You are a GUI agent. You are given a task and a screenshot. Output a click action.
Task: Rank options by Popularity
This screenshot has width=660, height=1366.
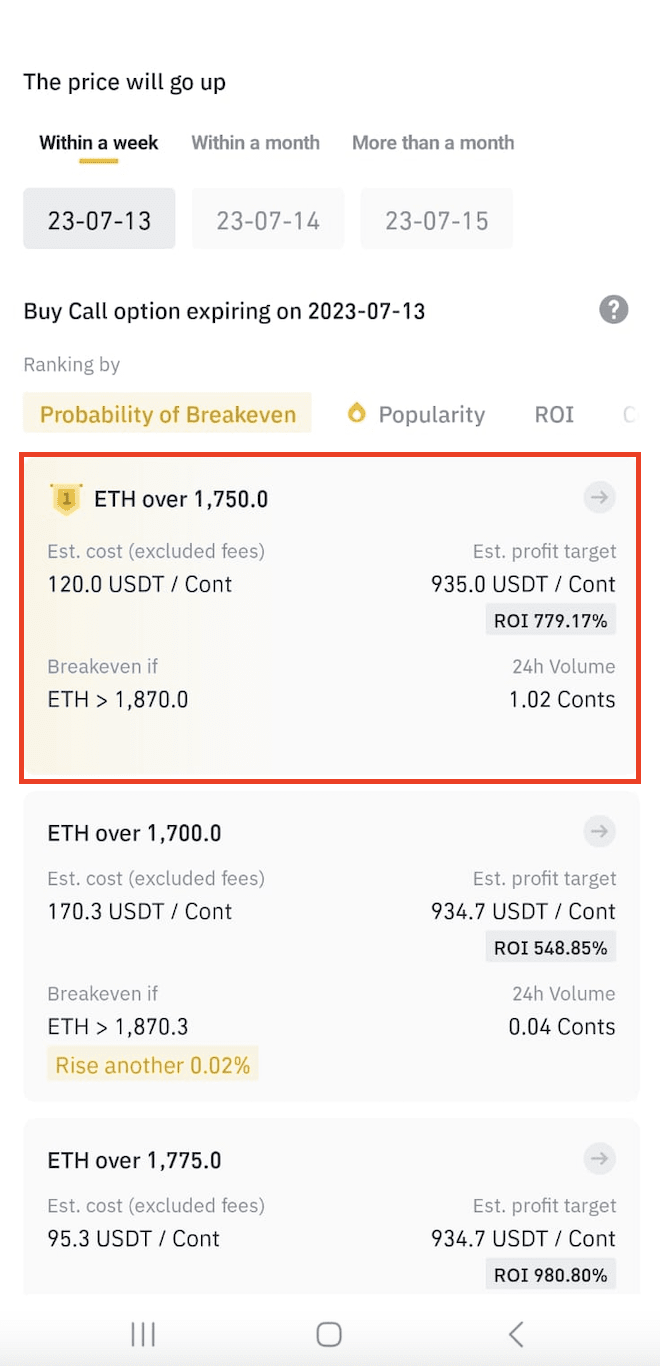click(x=431, y=414)
